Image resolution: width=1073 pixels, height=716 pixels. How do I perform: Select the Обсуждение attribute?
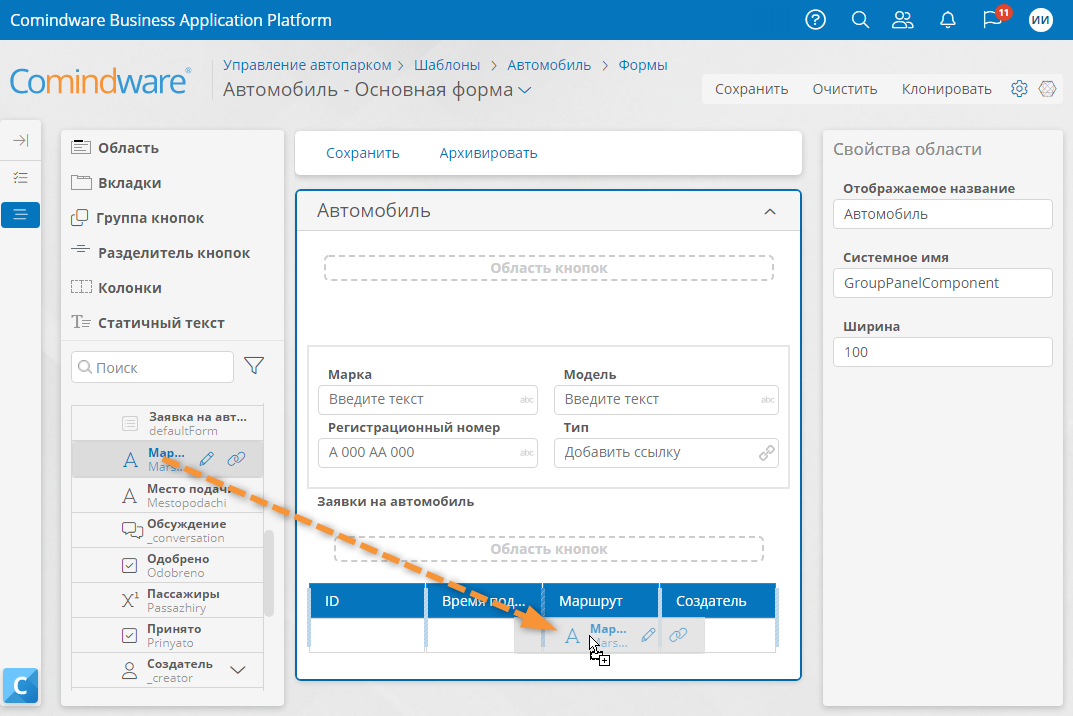point(168,530)
